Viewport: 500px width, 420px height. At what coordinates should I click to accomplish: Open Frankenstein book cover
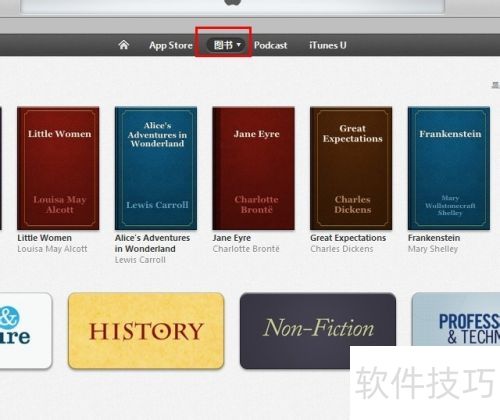449,168
